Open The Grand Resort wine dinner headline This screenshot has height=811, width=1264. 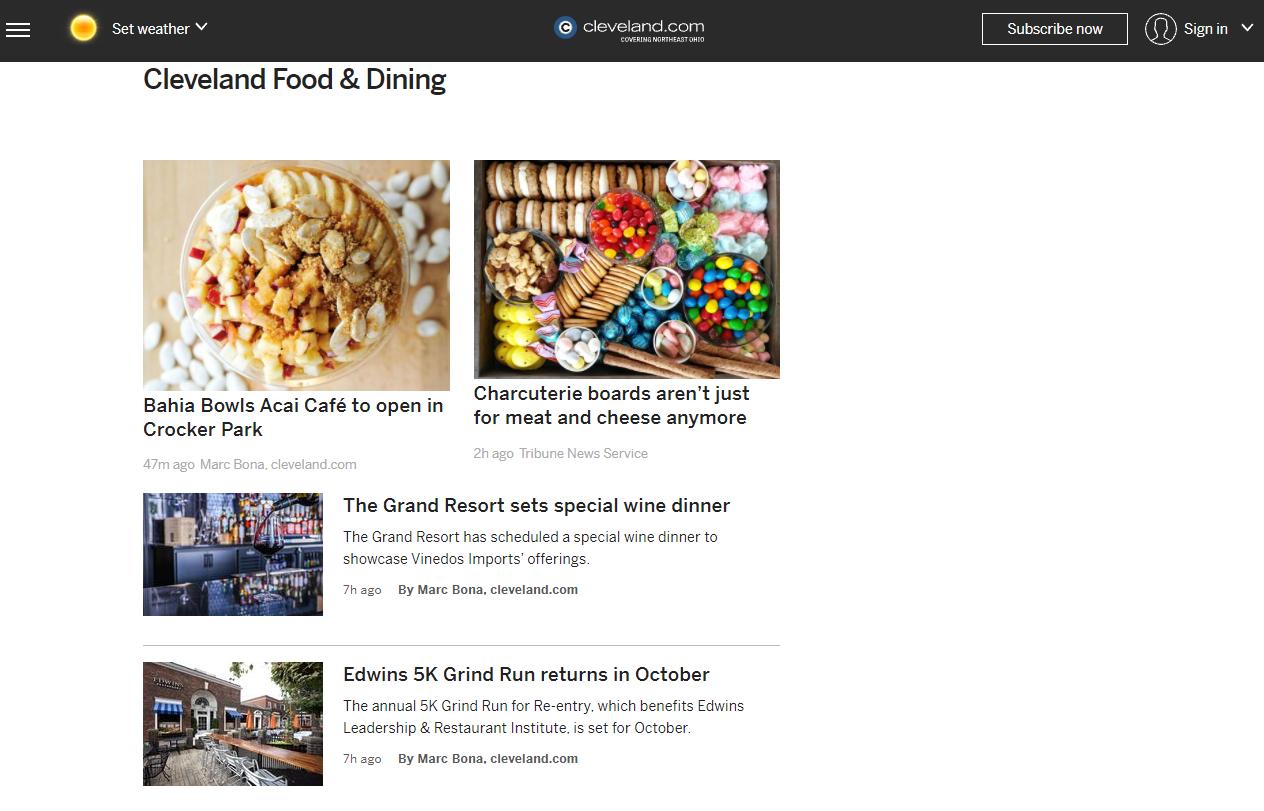click(x=537, y=505)
